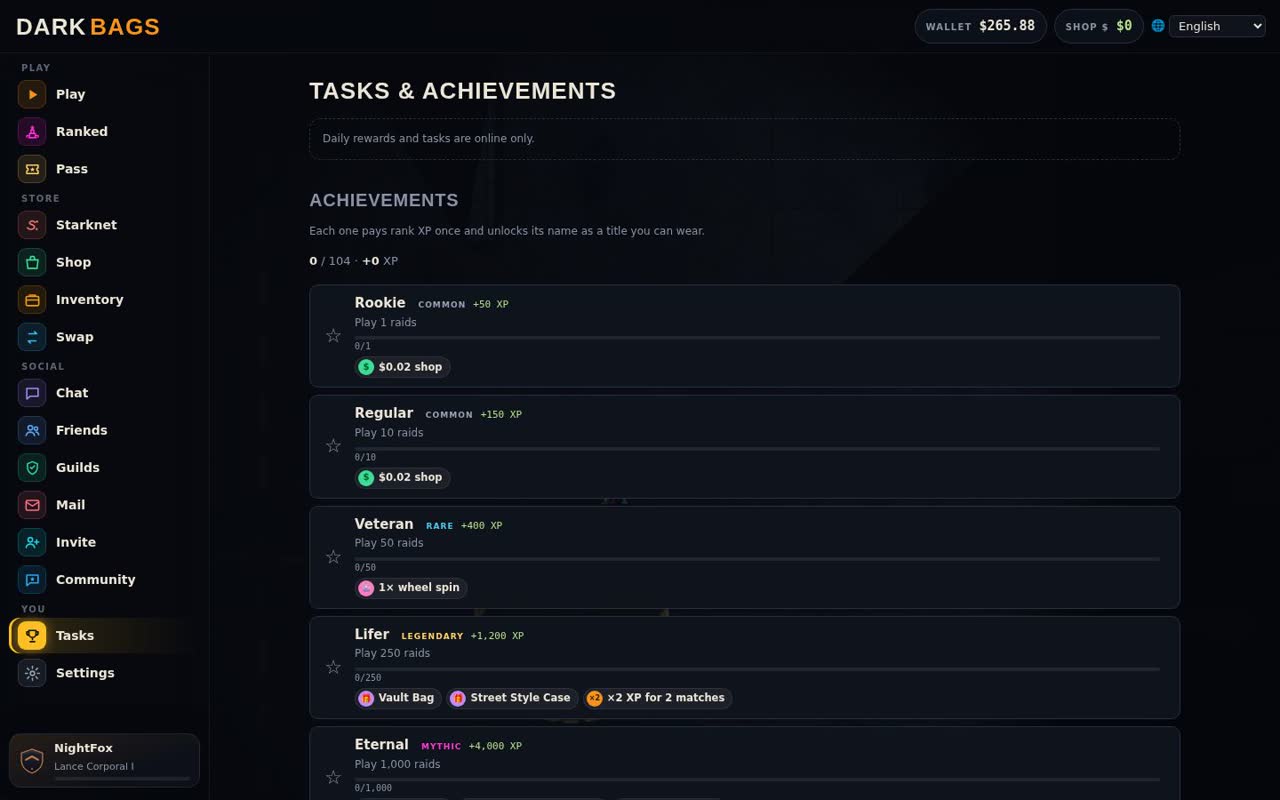Click the Play 50 raids text

coord(389,543)
